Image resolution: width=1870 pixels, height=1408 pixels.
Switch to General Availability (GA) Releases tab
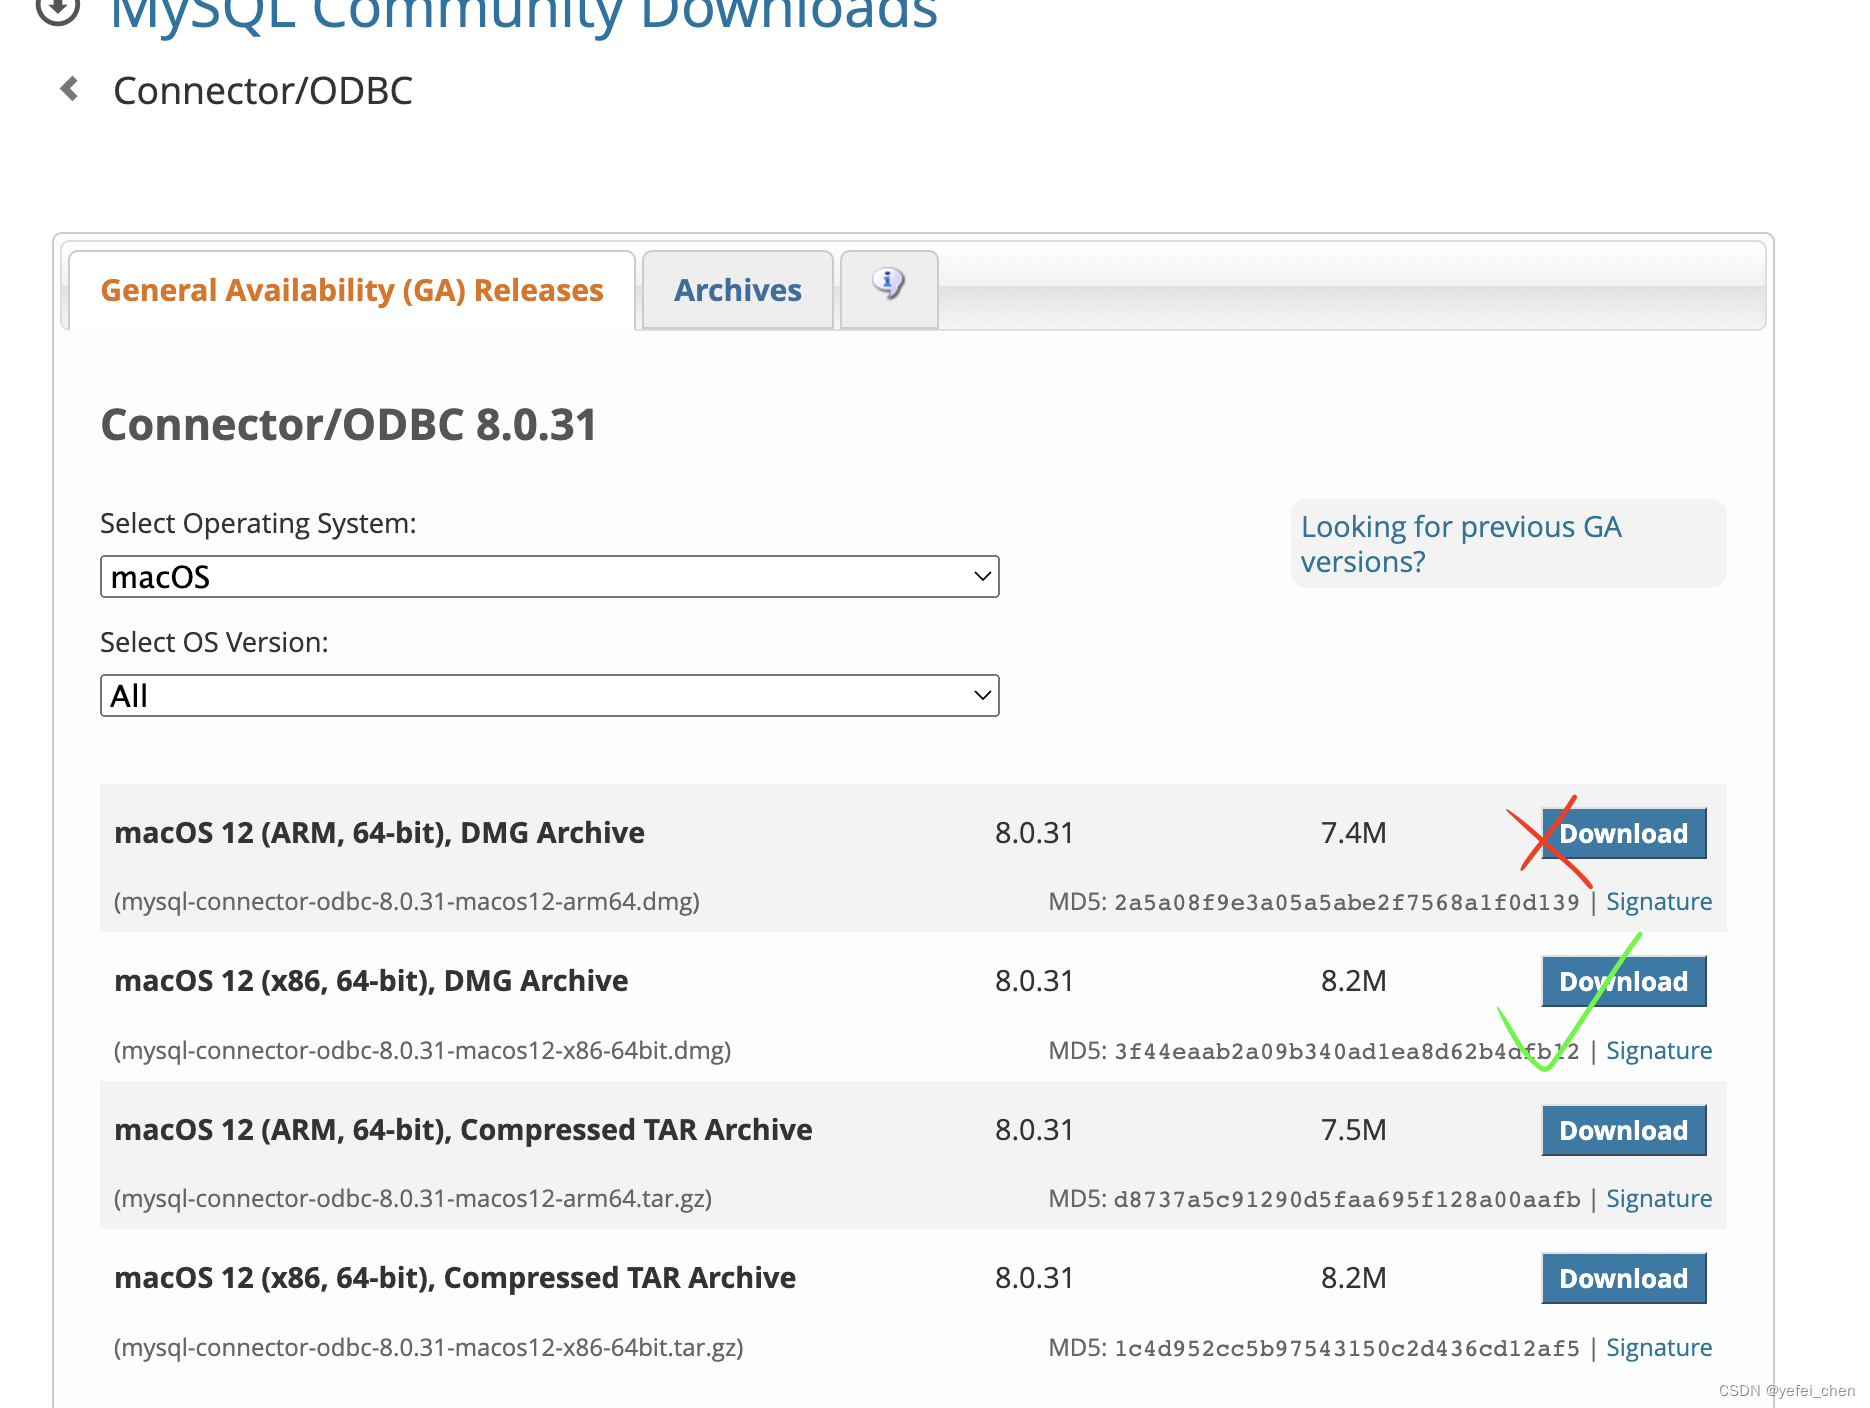pos(352,290)
